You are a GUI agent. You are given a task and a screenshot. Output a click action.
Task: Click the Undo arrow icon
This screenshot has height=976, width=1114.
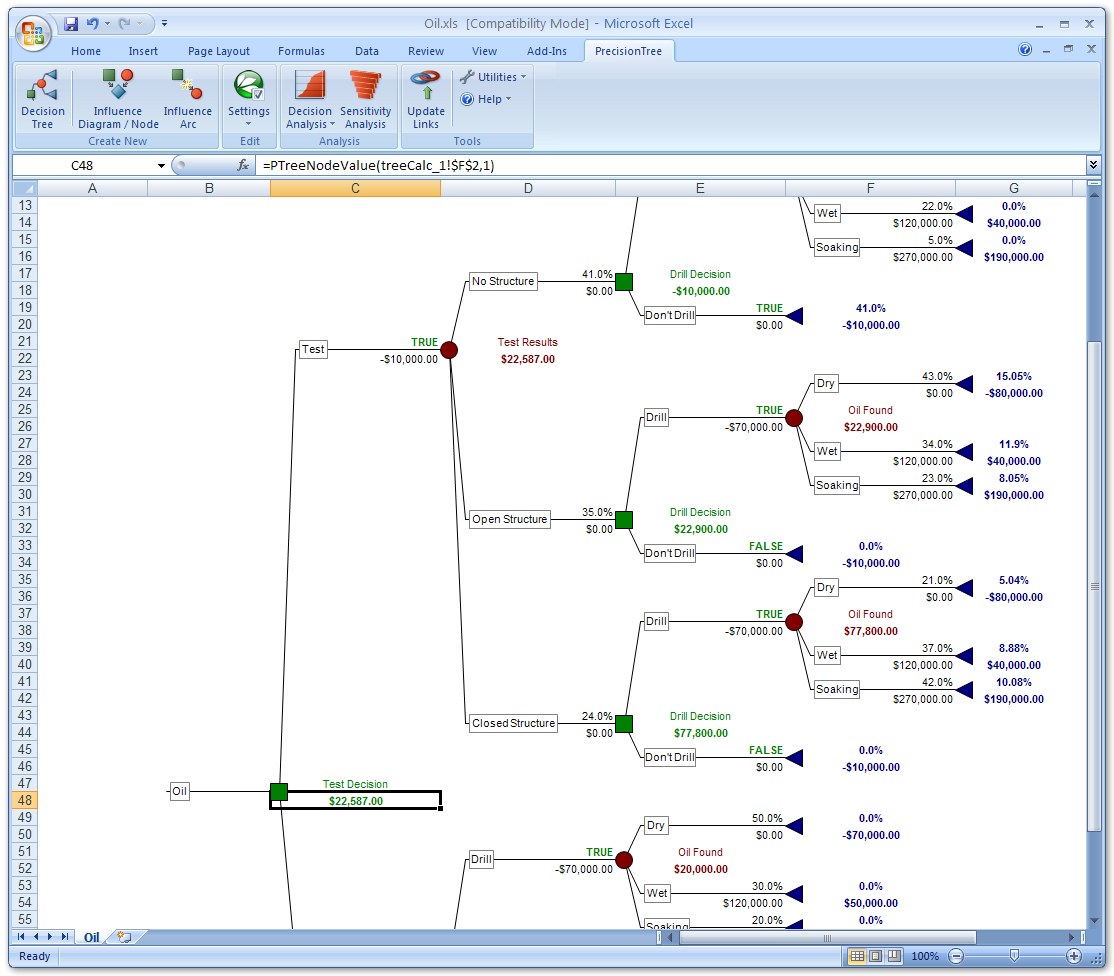tap(92, 23)
